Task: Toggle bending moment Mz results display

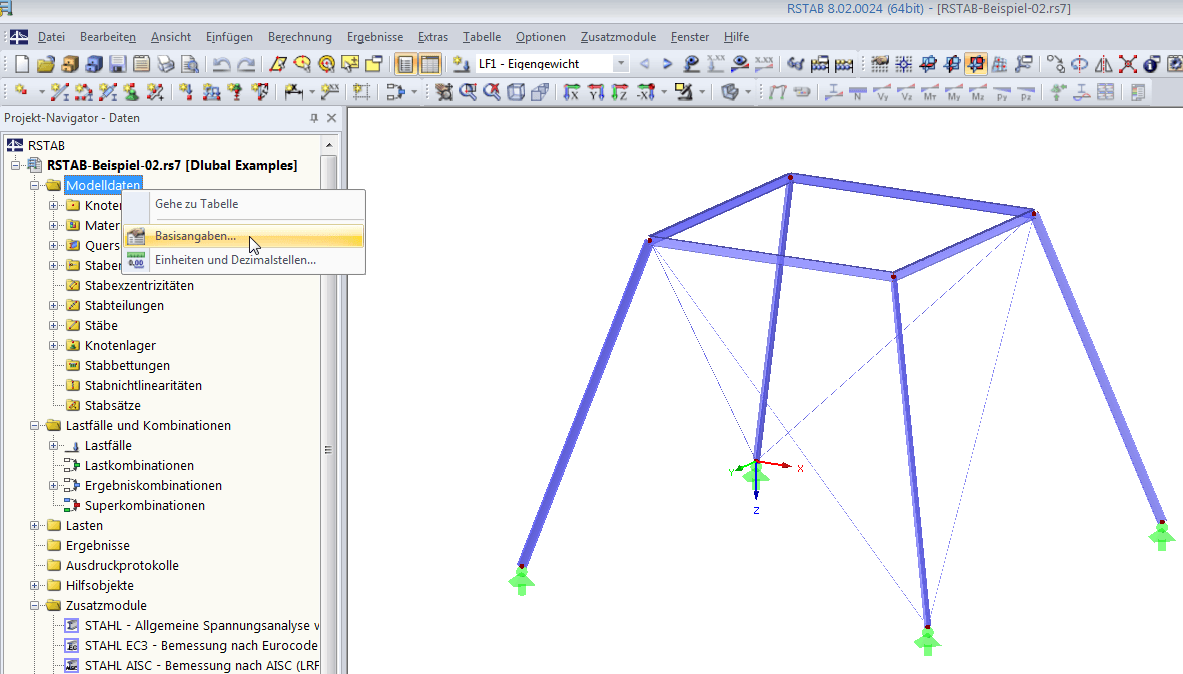Action: tap(978, 92)
